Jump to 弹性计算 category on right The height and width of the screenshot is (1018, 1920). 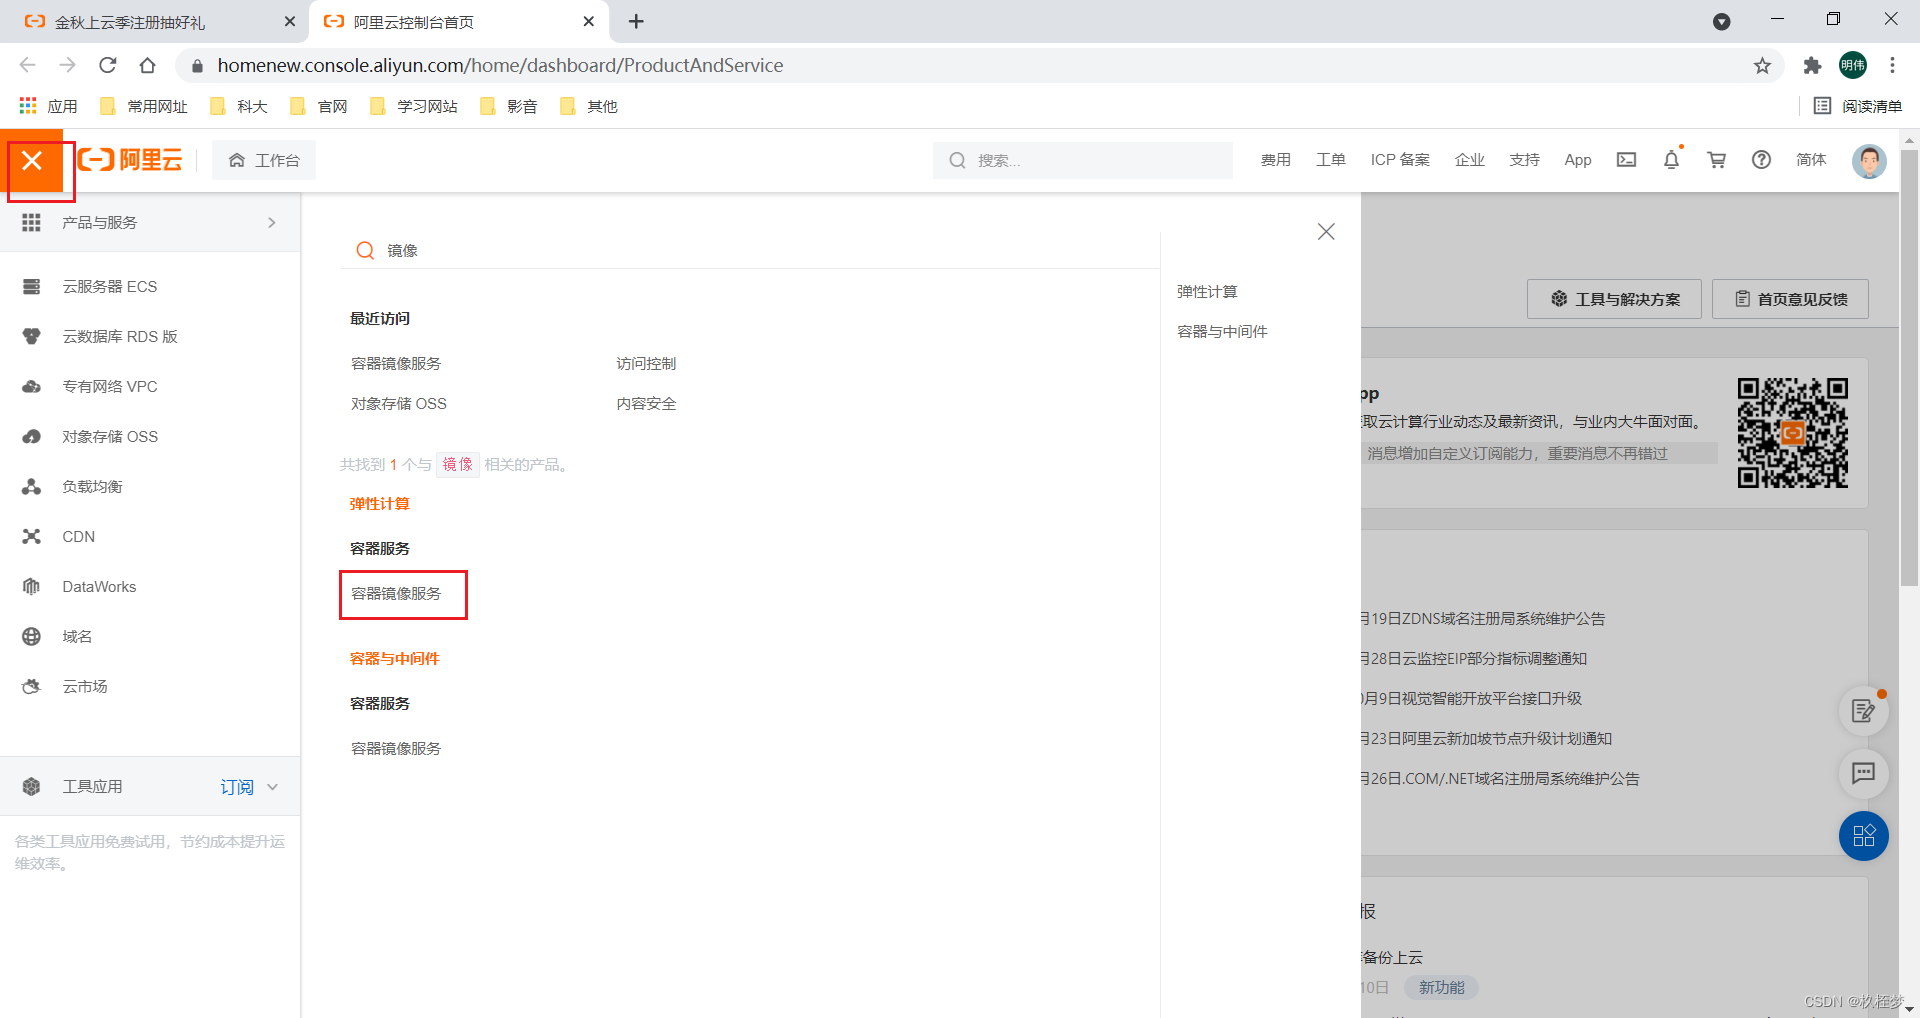click(1207, 291)
